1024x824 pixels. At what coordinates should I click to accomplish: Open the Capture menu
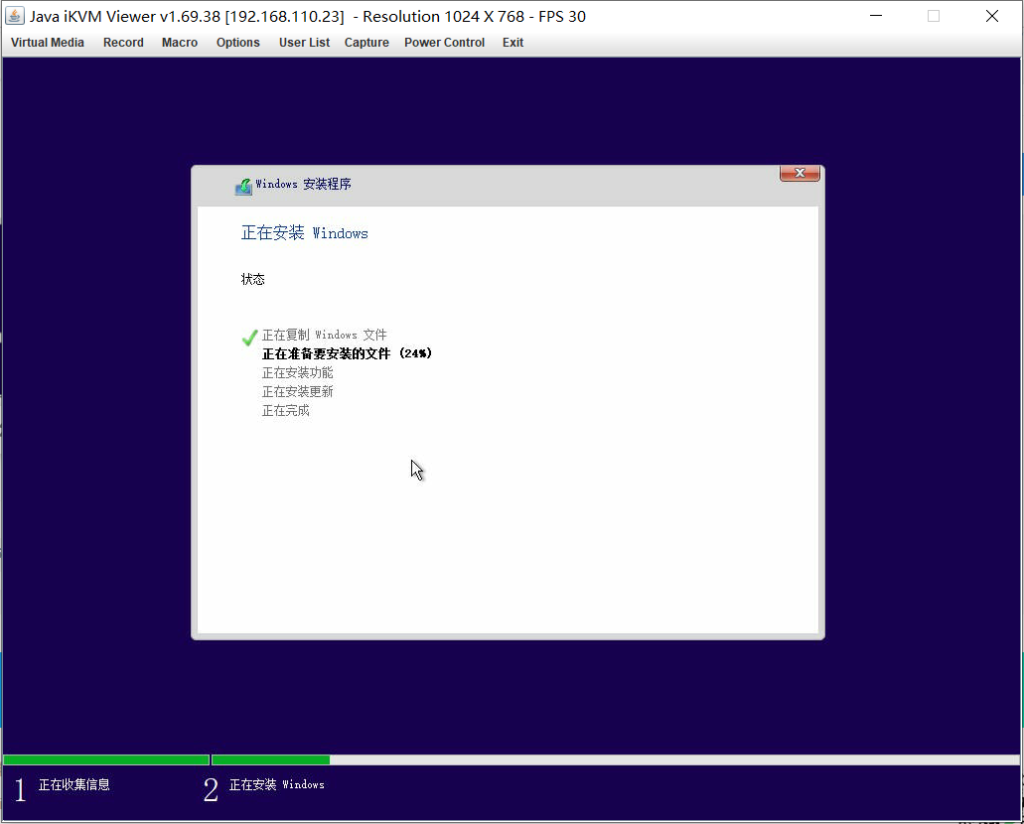(x=366, y=43)
